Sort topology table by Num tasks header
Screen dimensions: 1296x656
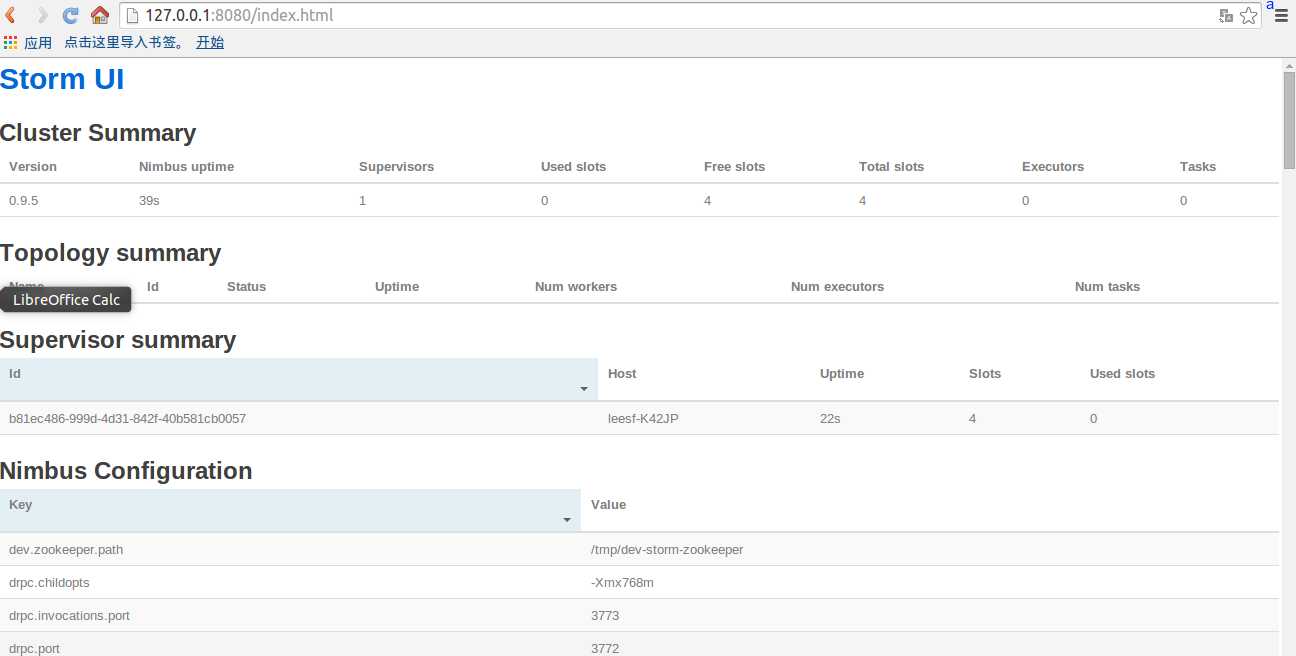point(1107,287)
